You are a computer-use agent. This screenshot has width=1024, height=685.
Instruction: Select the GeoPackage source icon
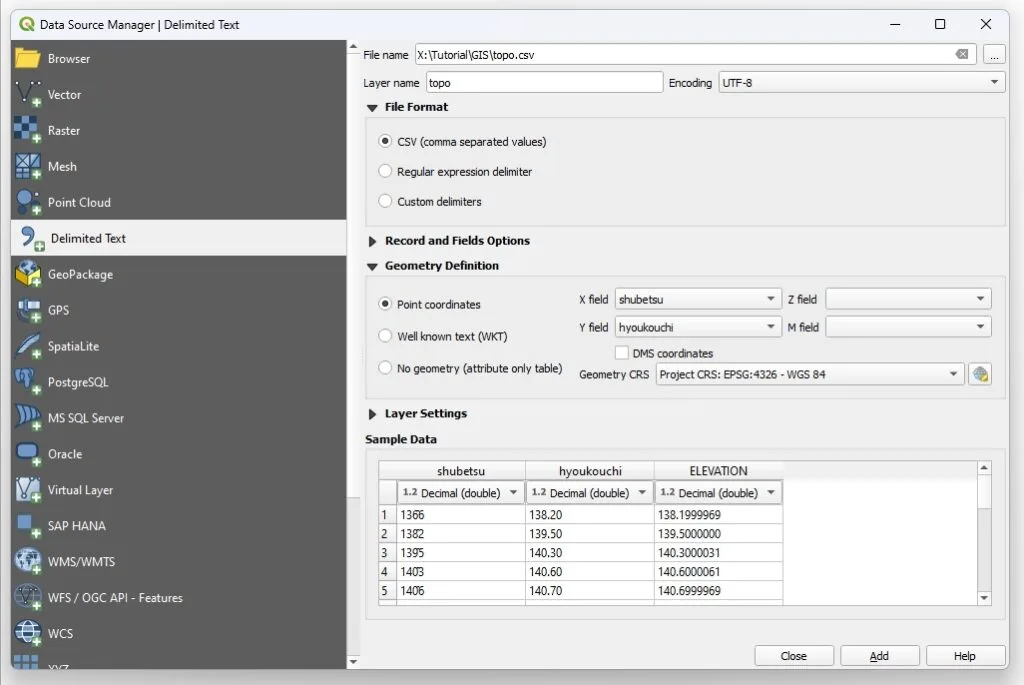28,274
